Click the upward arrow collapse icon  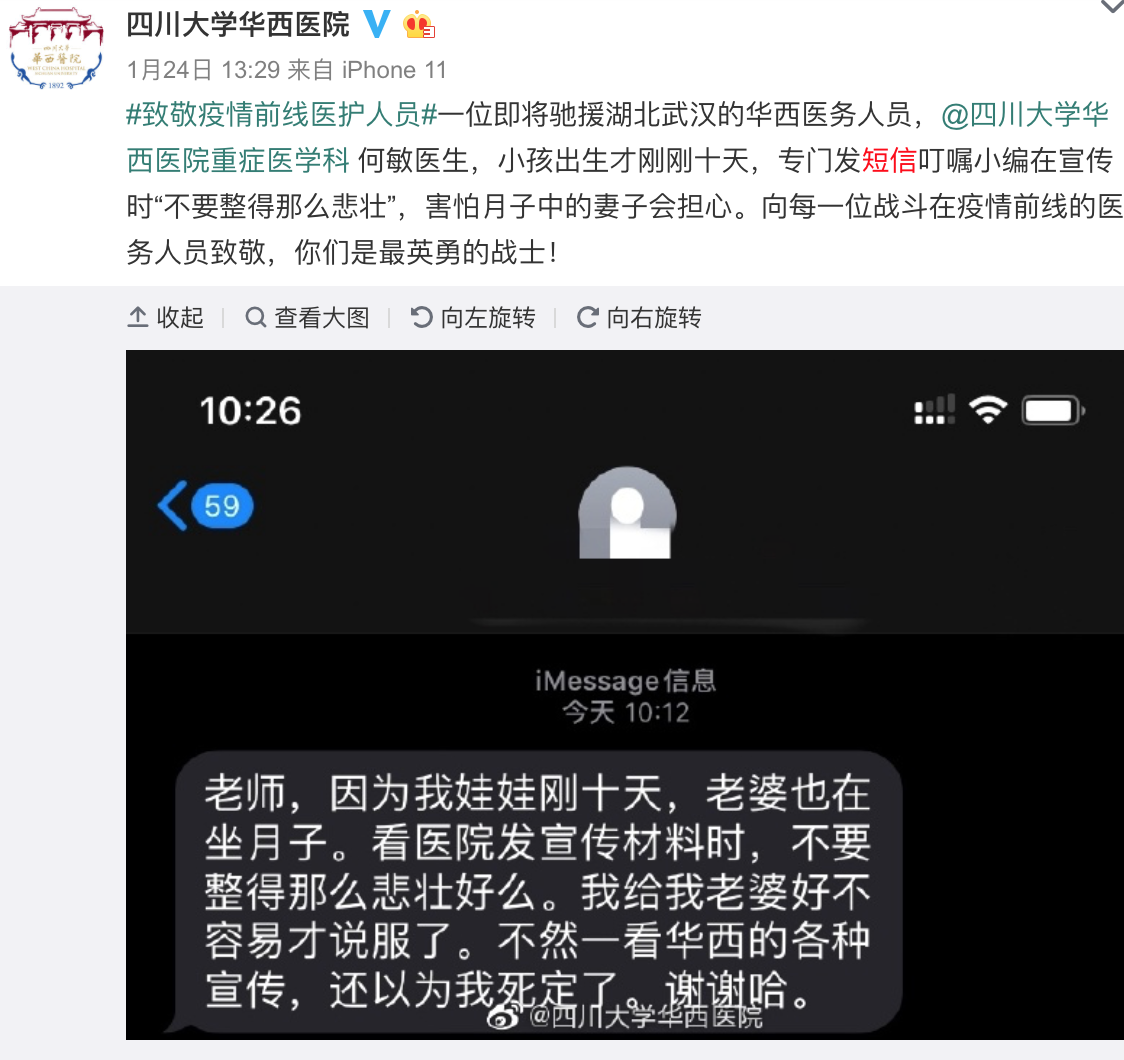[138, 317]
